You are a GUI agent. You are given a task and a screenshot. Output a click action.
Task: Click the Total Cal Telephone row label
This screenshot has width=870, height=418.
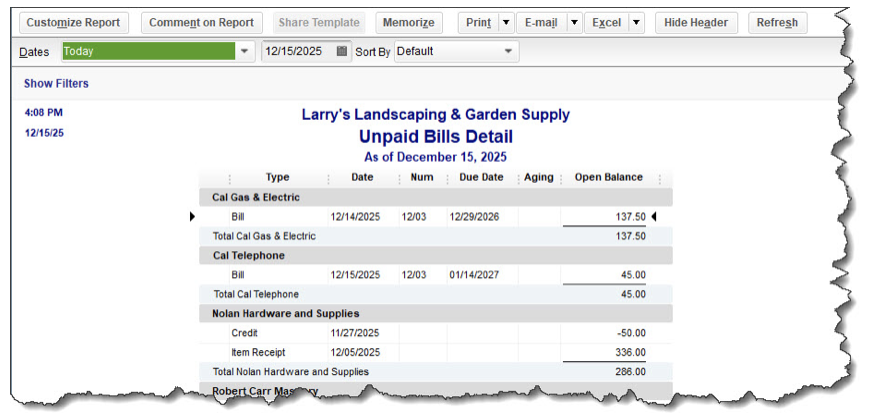256,294
